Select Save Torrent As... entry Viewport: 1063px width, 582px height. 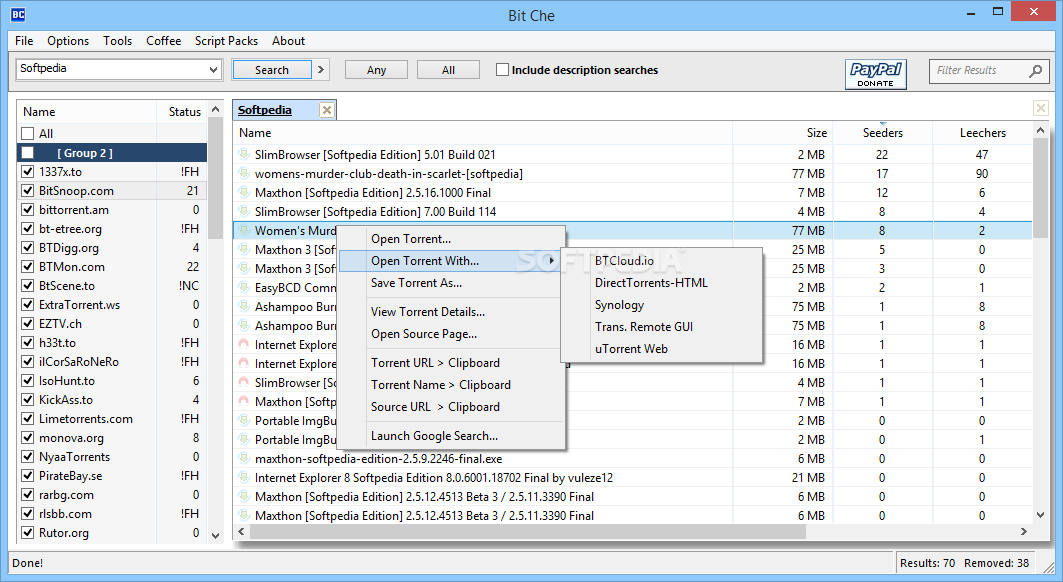(x=451, y=283)
